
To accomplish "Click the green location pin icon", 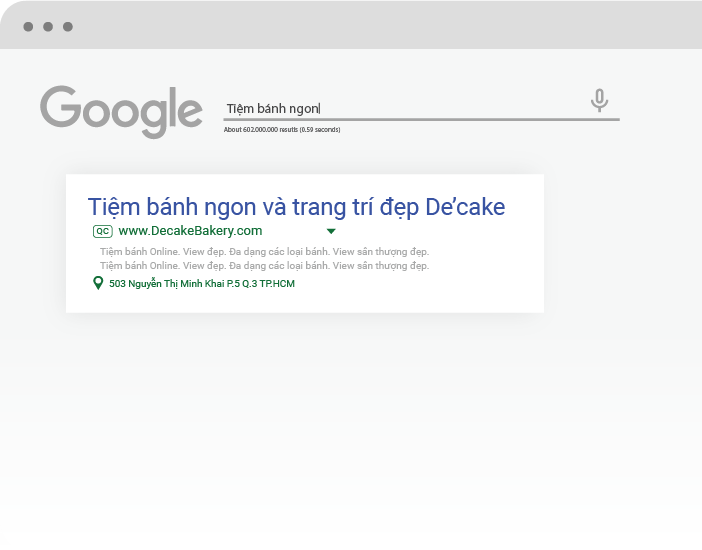I will click(98, 283).
